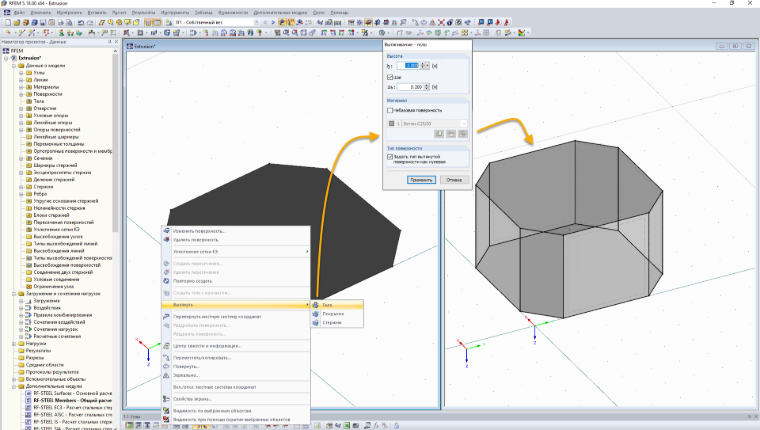Click the new line tool icon
Viewport: 760px width, 430px height.
click(22, 32)
